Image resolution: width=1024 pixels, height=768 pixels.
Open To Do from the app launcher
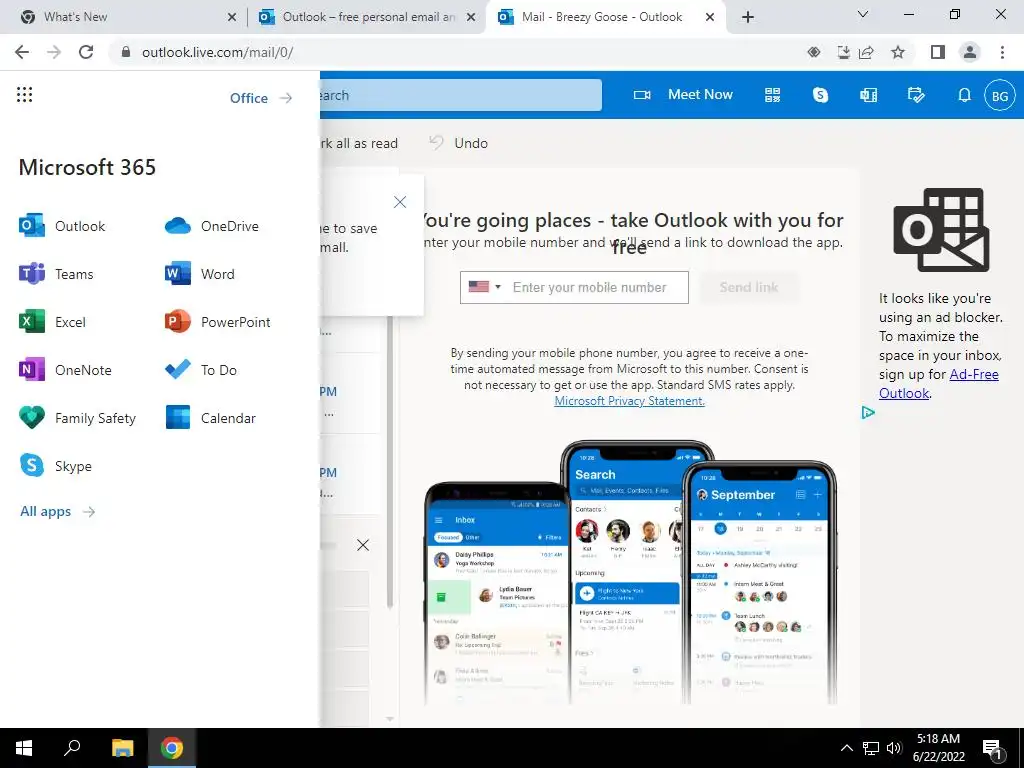pos(201,370)
